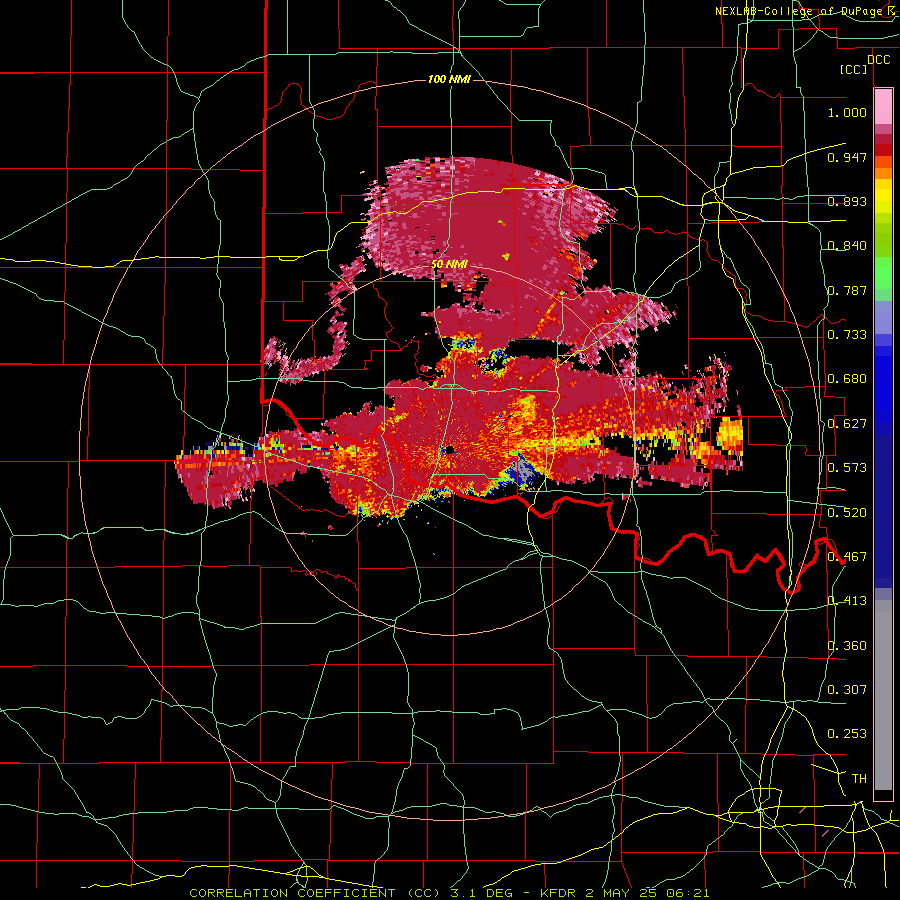Click the 0.840 scale value

coord(847,246)
